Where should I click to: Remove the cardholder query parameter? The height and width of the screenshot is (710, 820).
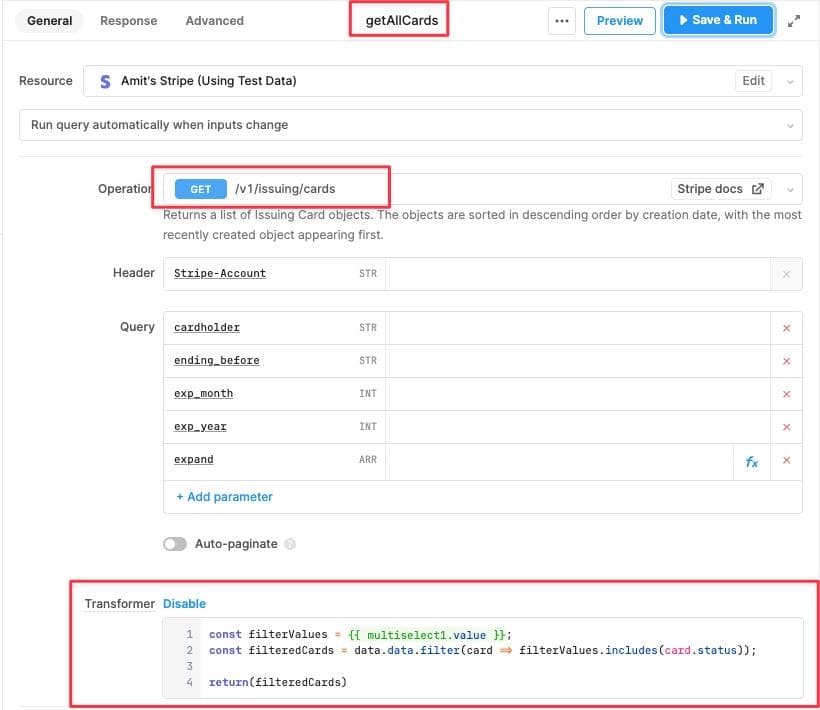(785, 327)
